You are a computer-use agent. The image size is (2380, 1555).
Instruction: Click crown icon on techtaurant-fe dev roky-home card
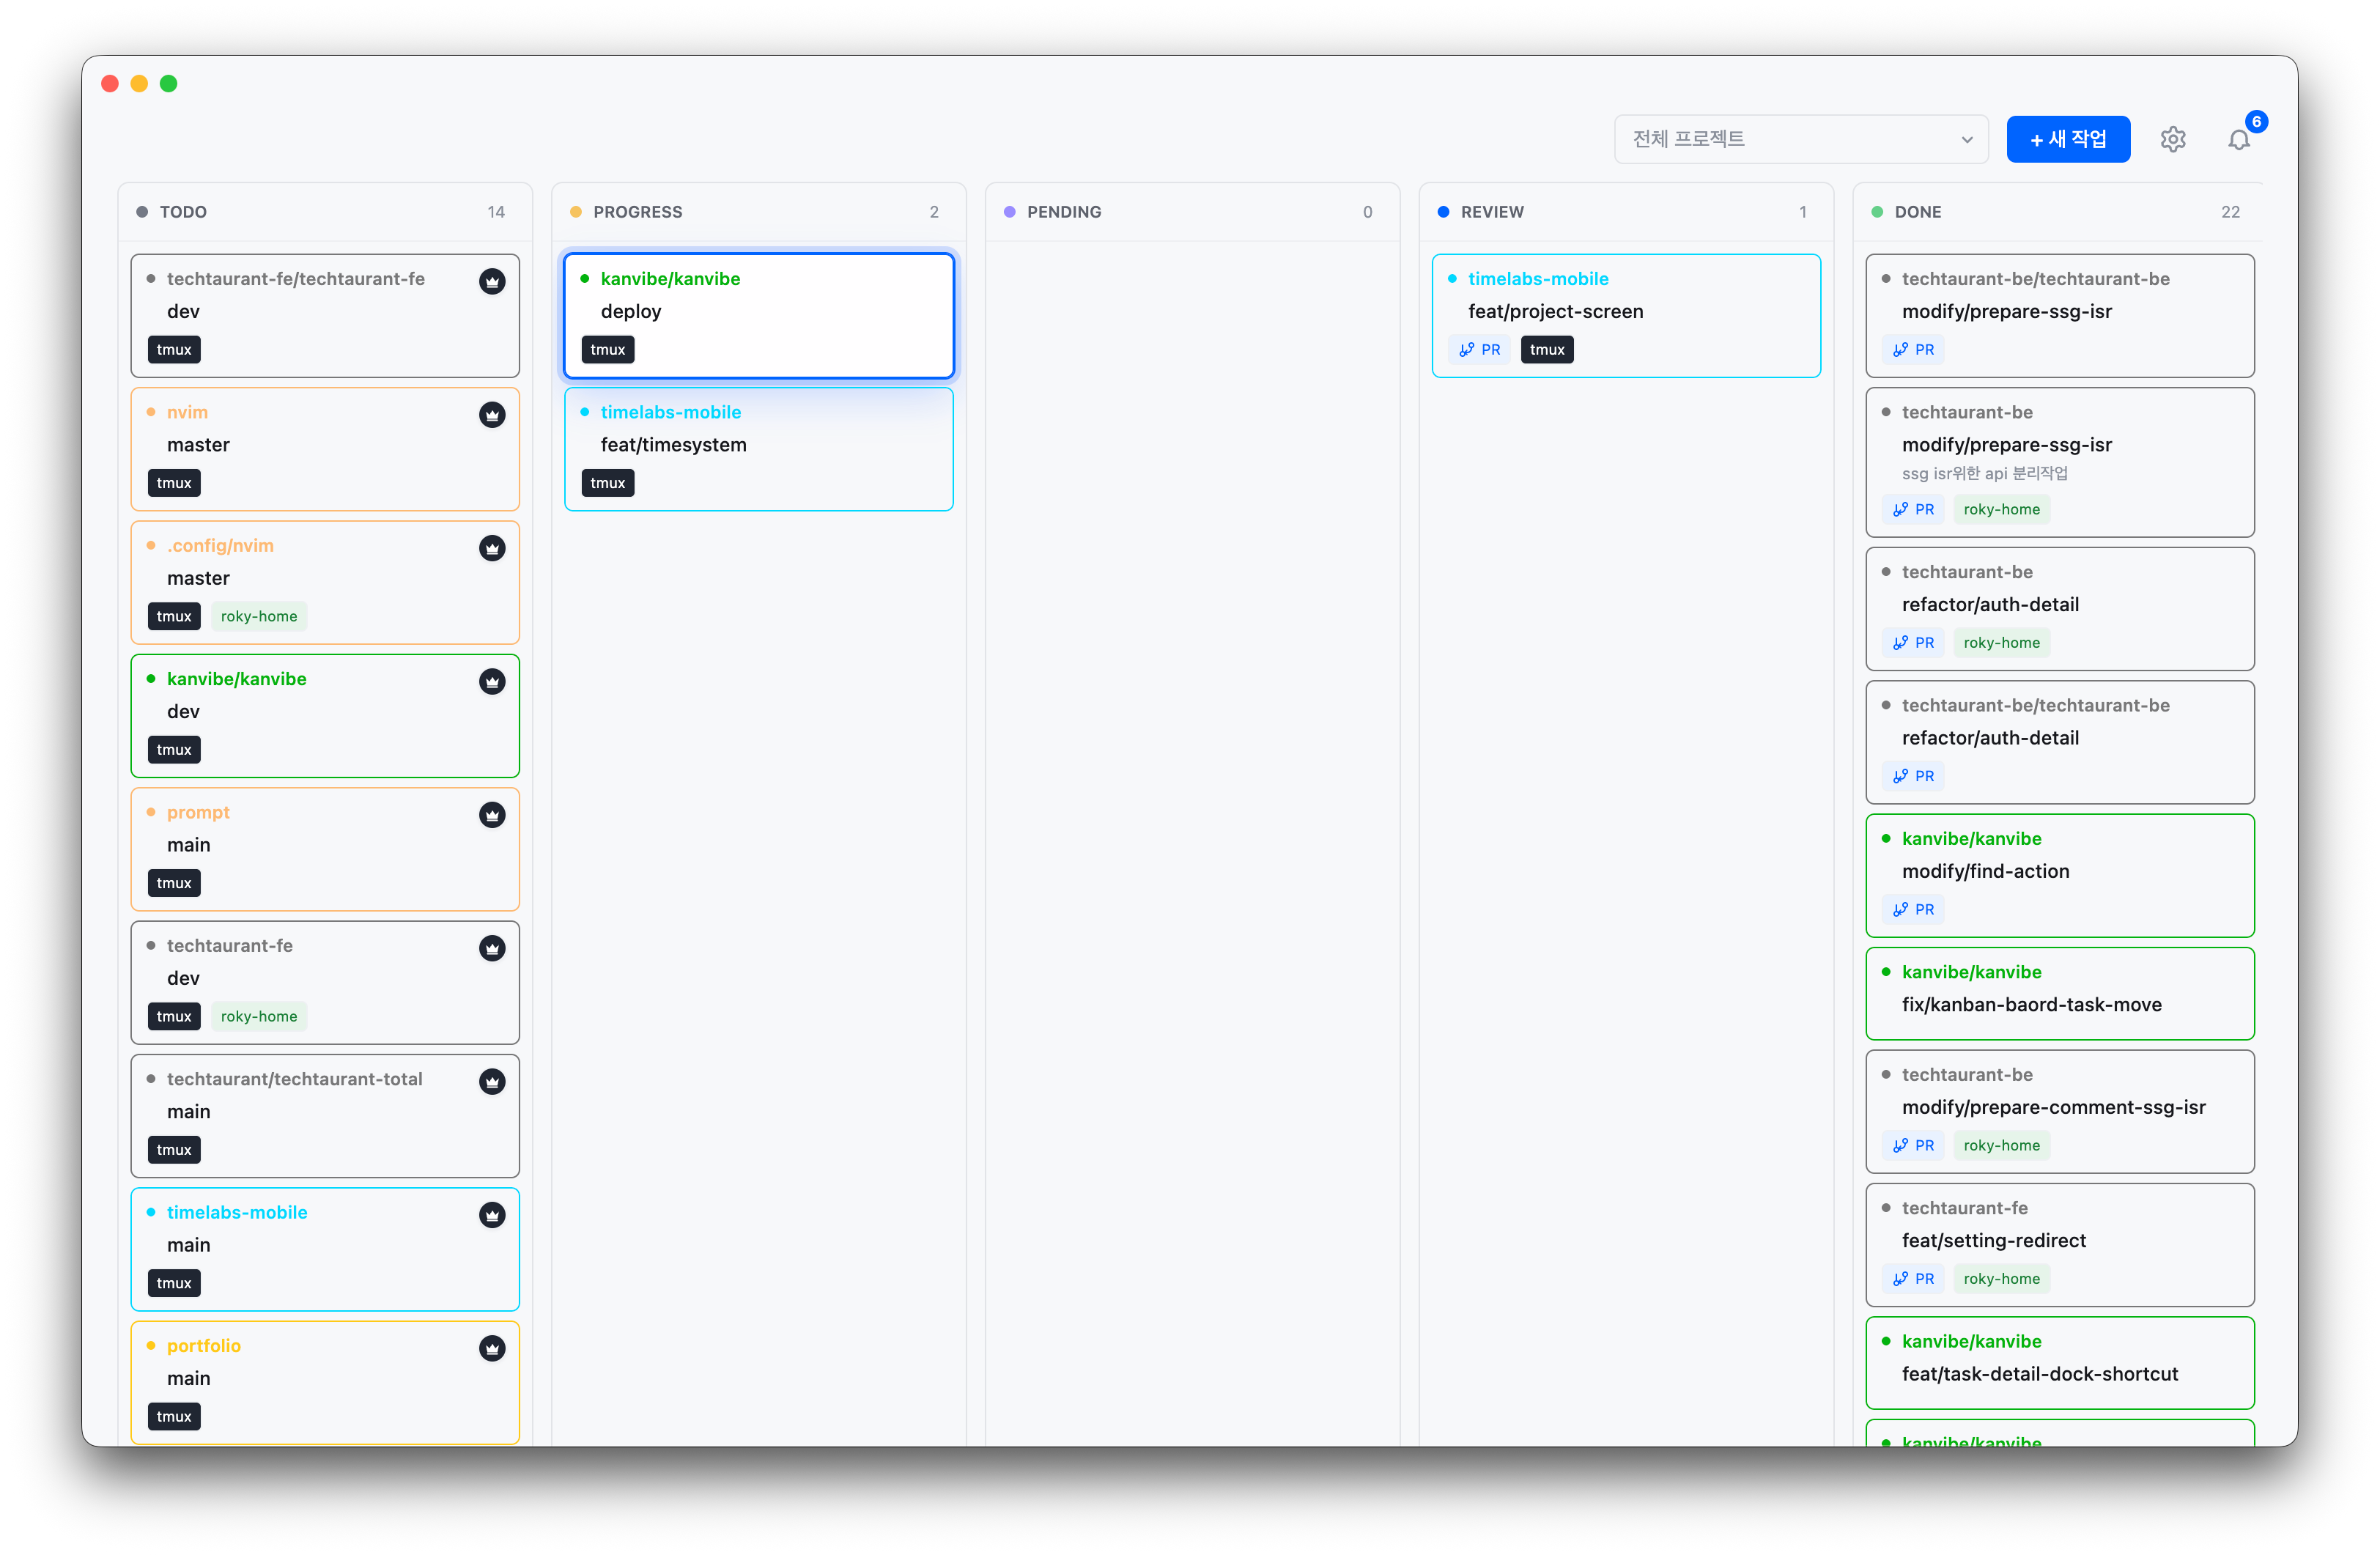pos(492,948)
